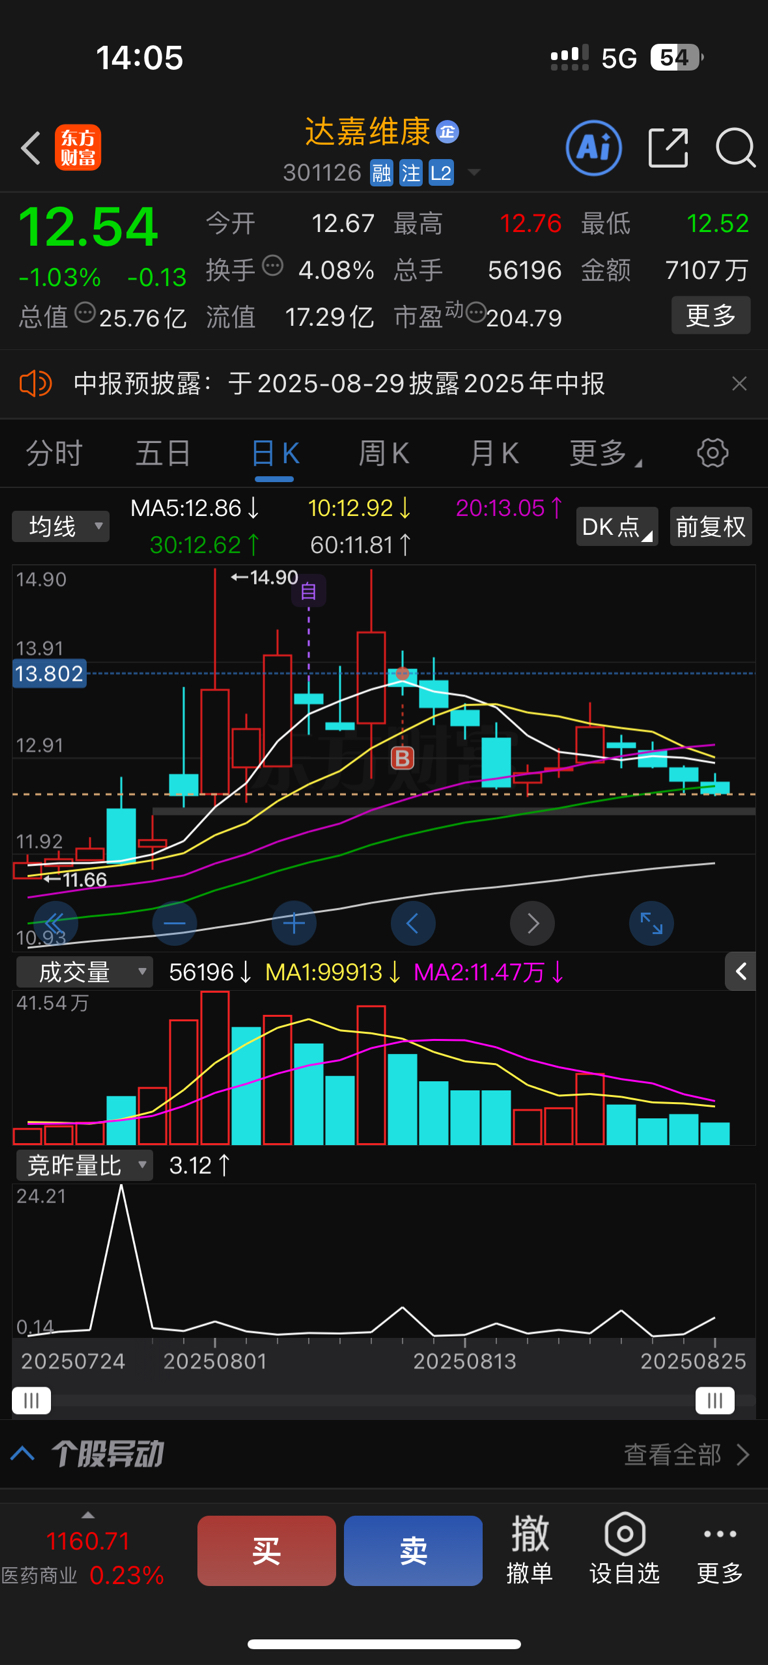
Task: Open the 均线 indicator dropdown
Action: [x=61, y=526]
